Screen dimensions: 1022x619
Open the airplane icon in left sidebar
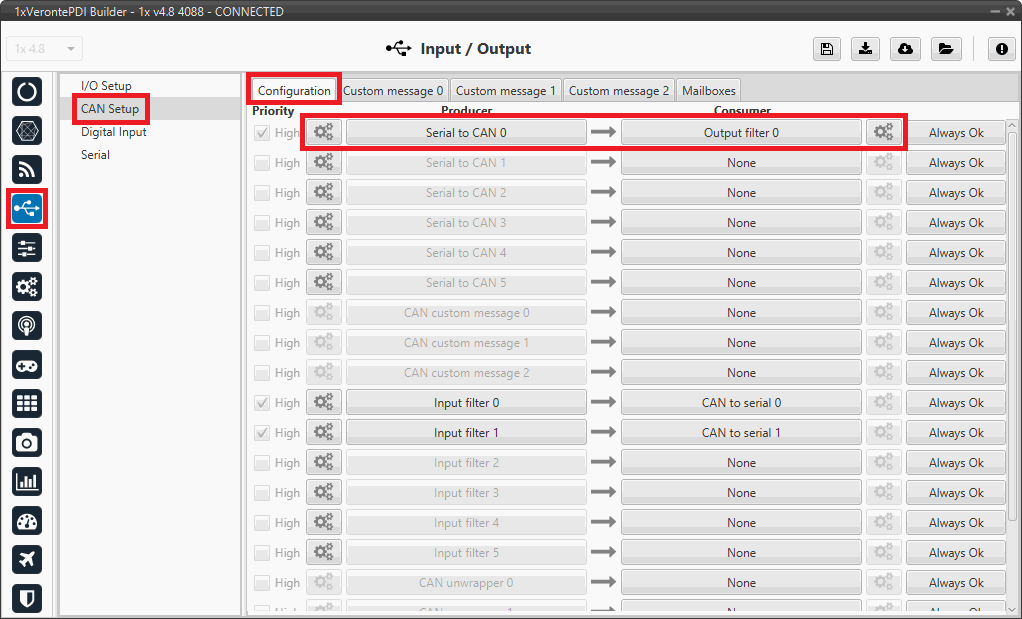tap(27, 559)
